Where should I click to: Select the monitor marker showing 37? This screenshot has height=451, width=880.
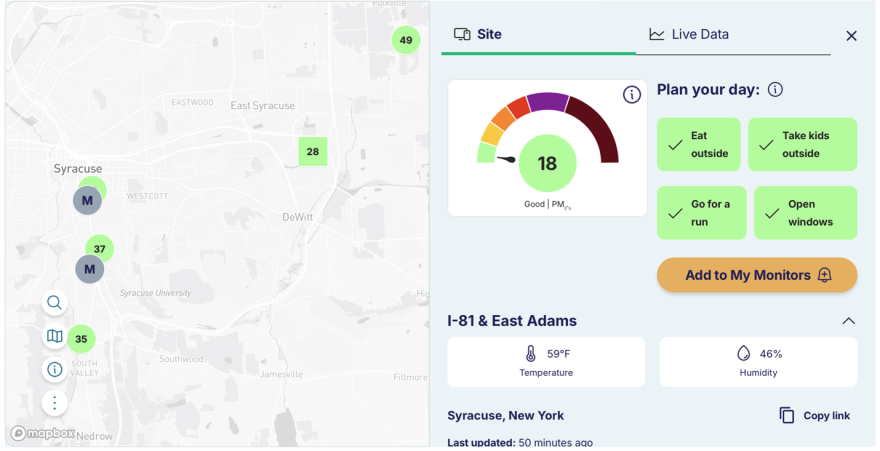(100, 247)
